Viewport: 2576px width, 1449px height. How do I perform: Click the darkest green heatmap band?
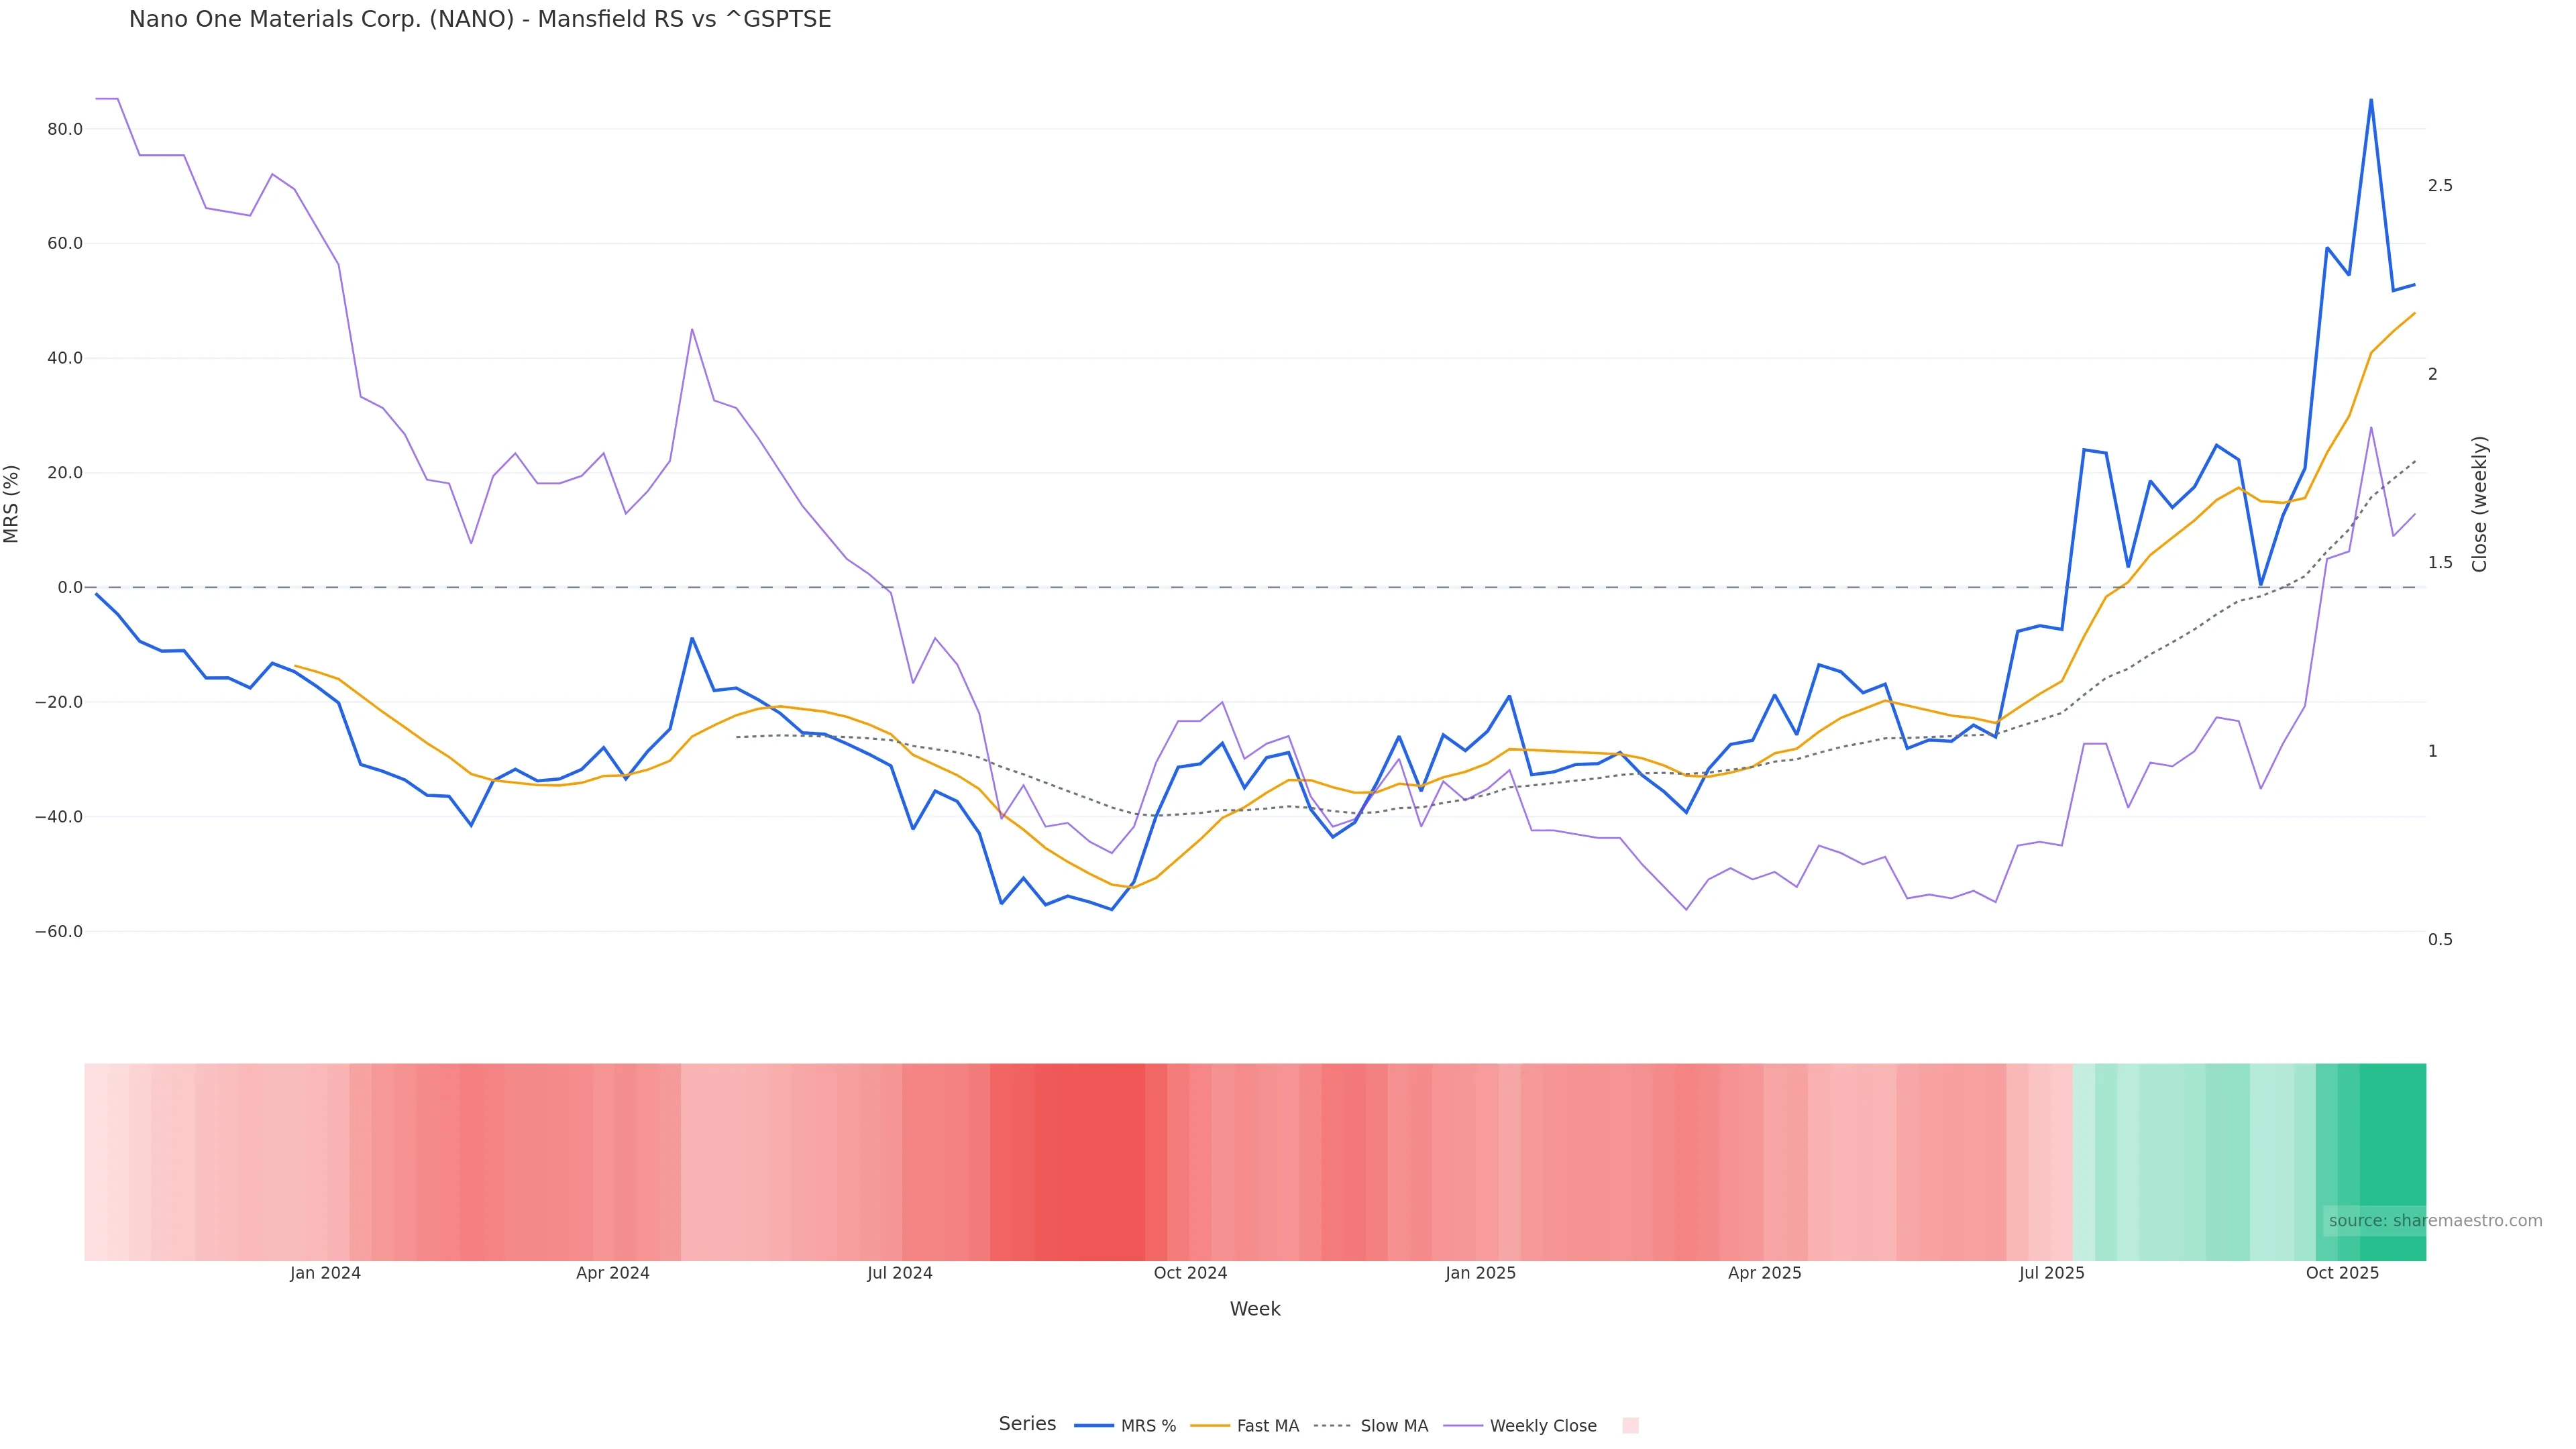point(2392,1162)
